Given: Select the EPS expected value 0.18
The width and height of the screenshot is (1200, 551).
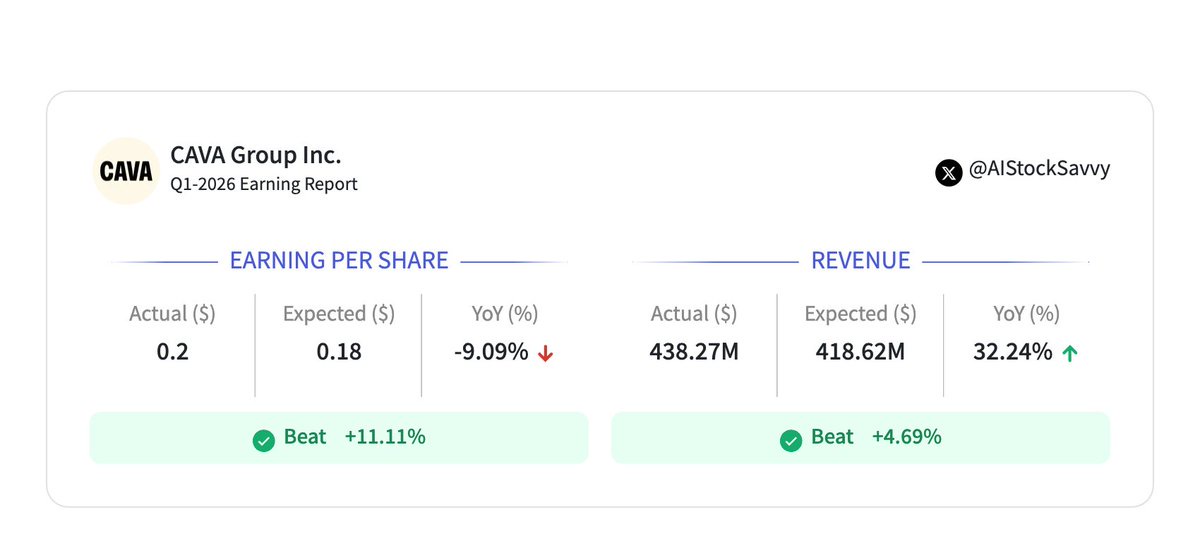Looking at the screenshot, I should 339,352.
